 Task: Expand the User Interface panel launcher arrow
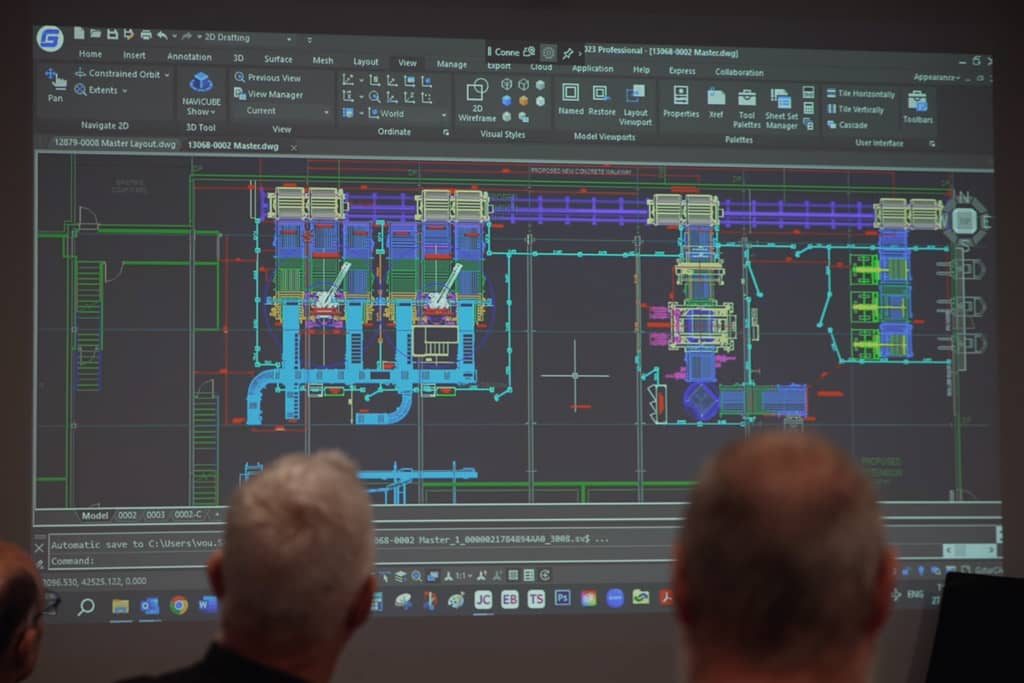click(x=932, y=144)
